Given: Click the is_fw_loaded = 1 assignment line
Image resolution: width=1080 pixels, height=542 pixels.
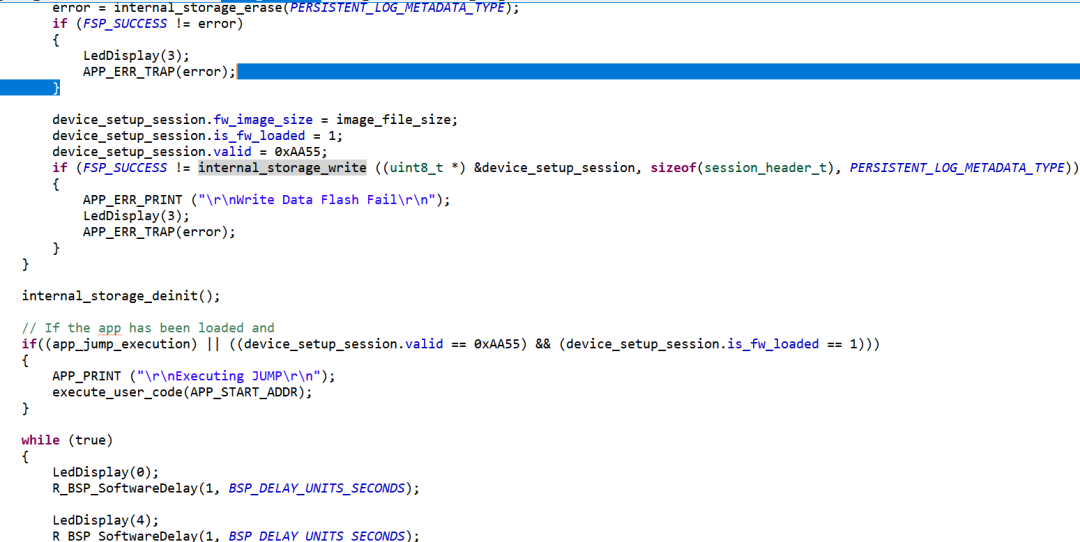Looking at the screenshot, I should point(198,136).
